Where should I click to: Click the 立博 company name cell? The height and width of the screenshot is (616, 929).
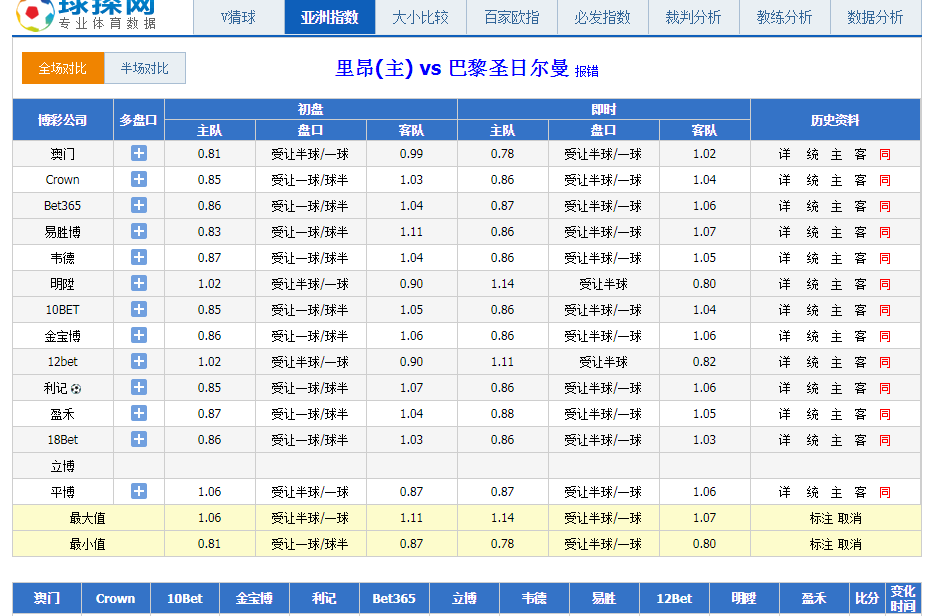(x=63, y=466)
